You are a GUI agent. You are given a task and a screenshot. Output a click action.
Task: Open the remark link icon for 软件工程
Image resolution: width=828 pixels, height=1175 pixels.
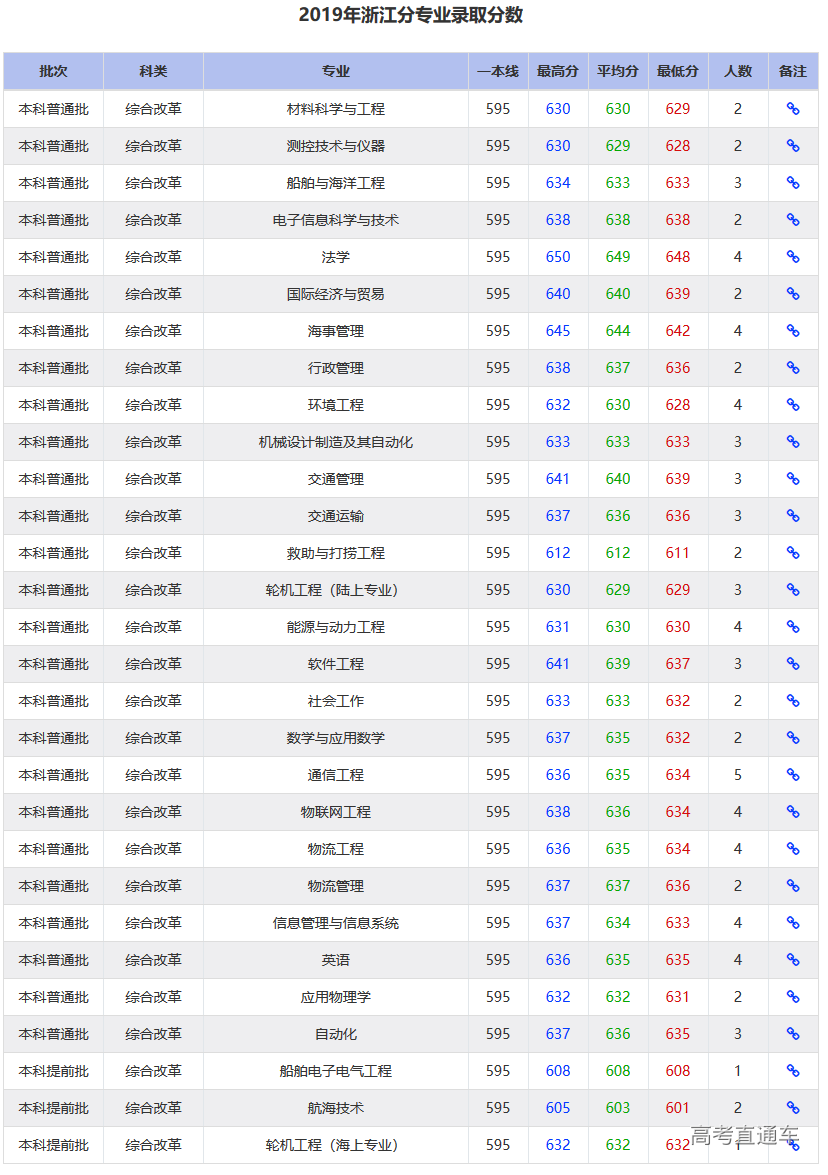(x=792, y=664)
